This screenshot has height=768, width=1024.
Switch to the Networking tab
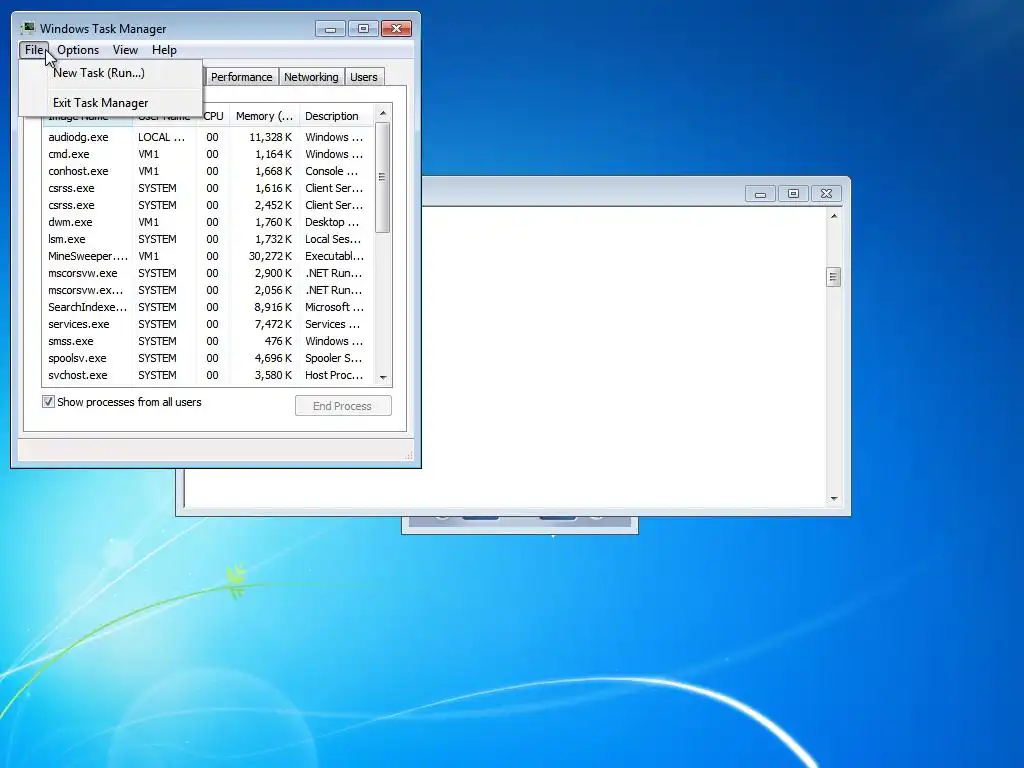pos(311,77)
